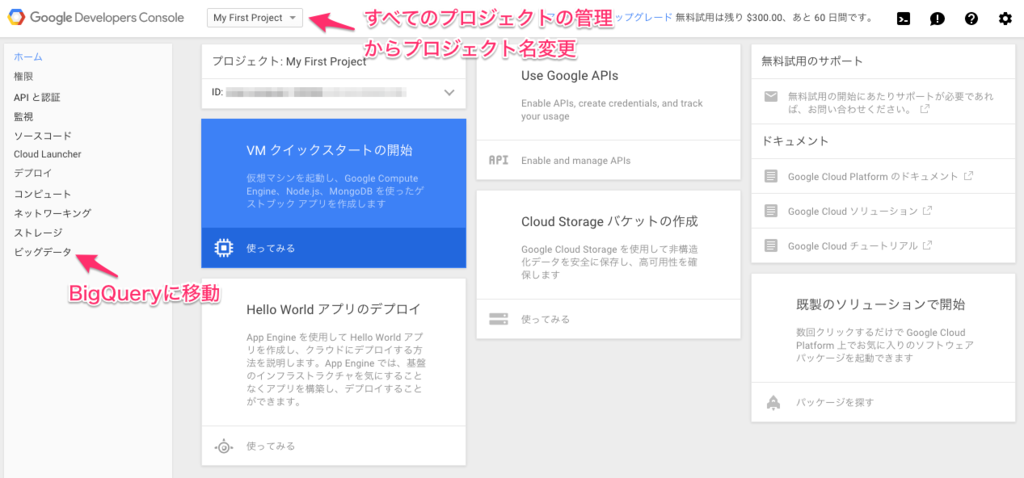The width and height of the screenshot is (1024, 478).
Task: Click external-link icon after Platform のドキュメント
Action: pos(969,176)
